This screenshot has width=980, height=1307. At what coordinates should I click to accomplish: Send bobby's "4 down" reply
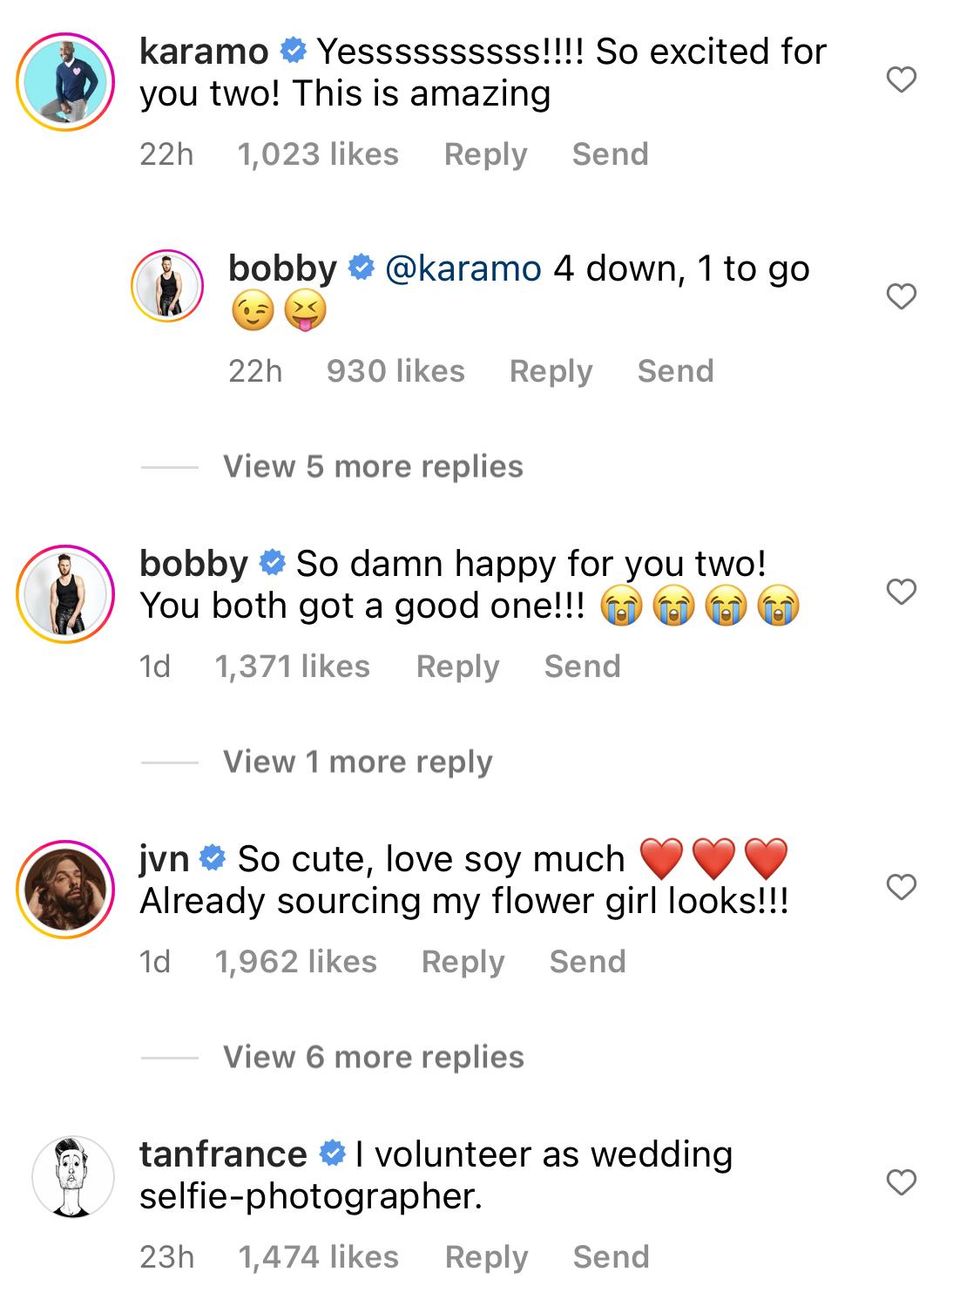pyautogui.click(x=675, y=371)
